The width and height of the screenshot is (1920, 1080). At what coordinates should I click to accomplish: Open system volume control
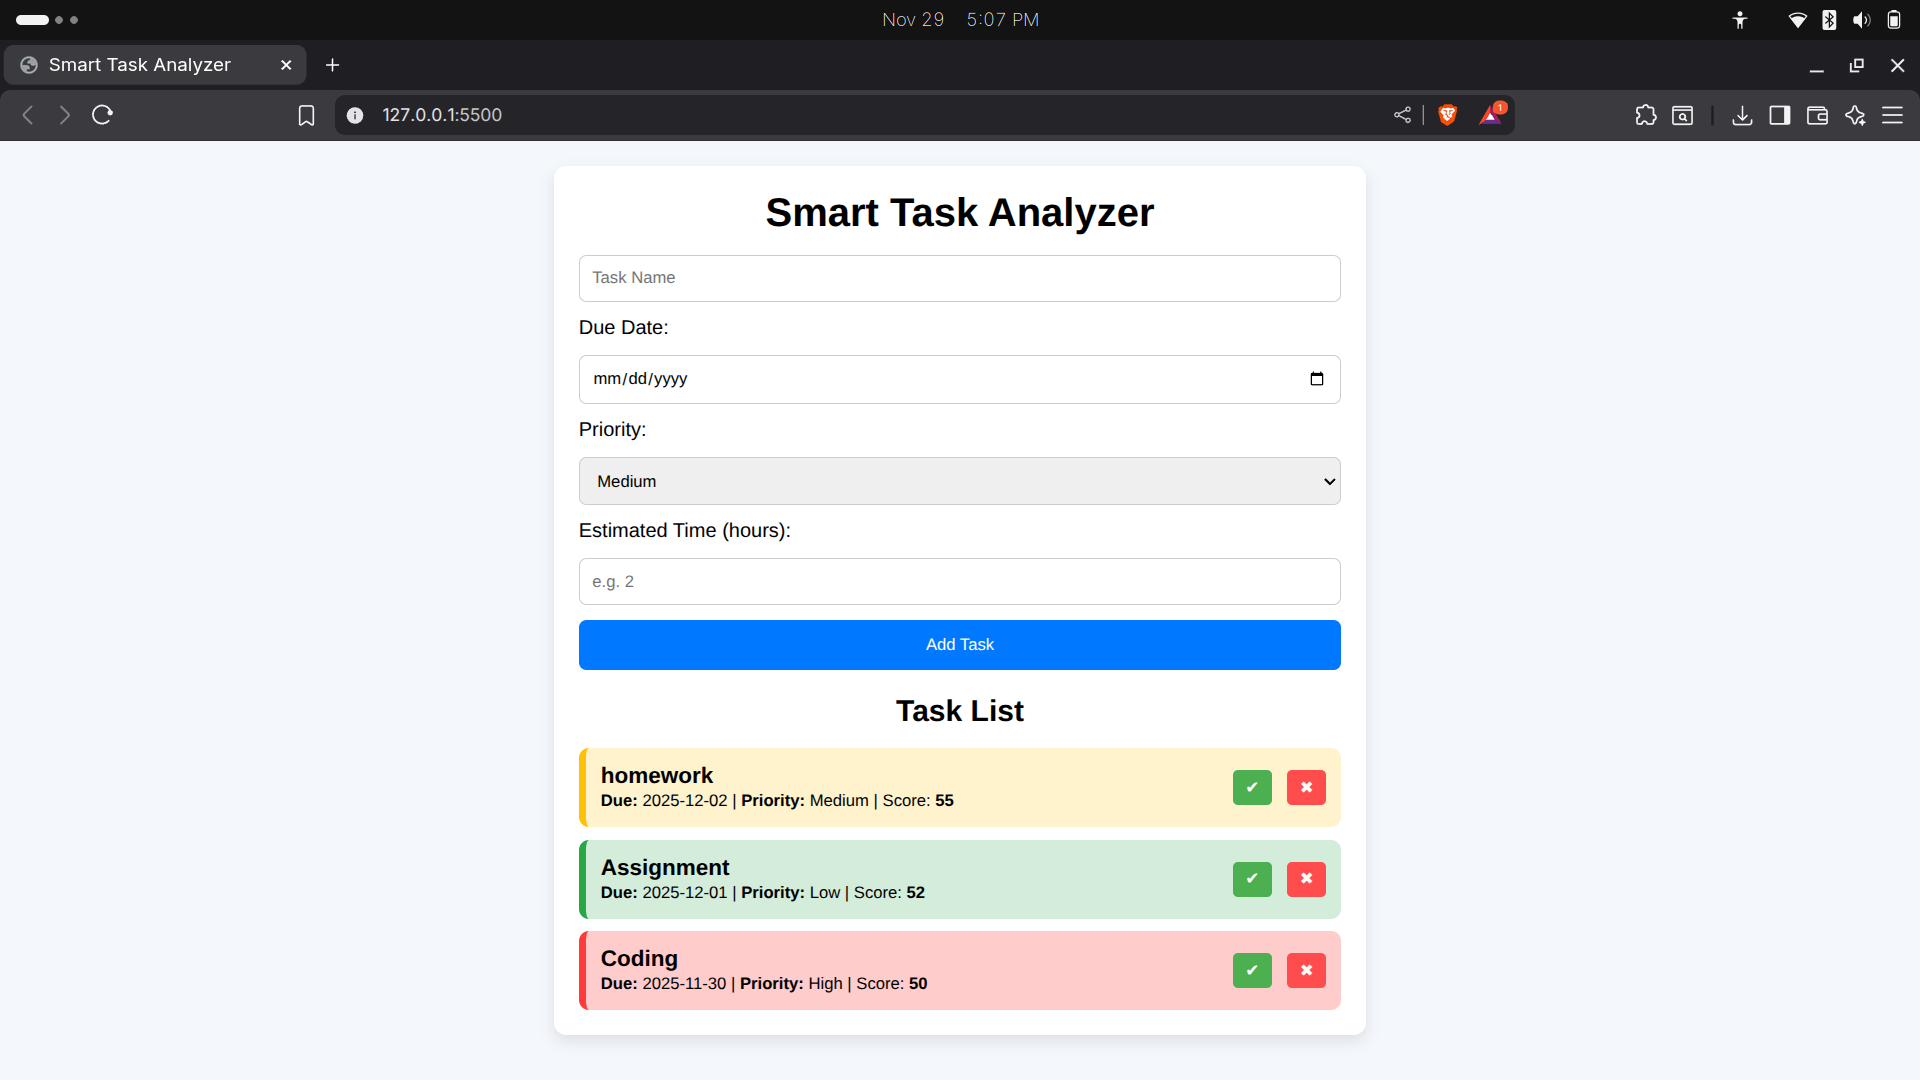tap(1861, 20)
